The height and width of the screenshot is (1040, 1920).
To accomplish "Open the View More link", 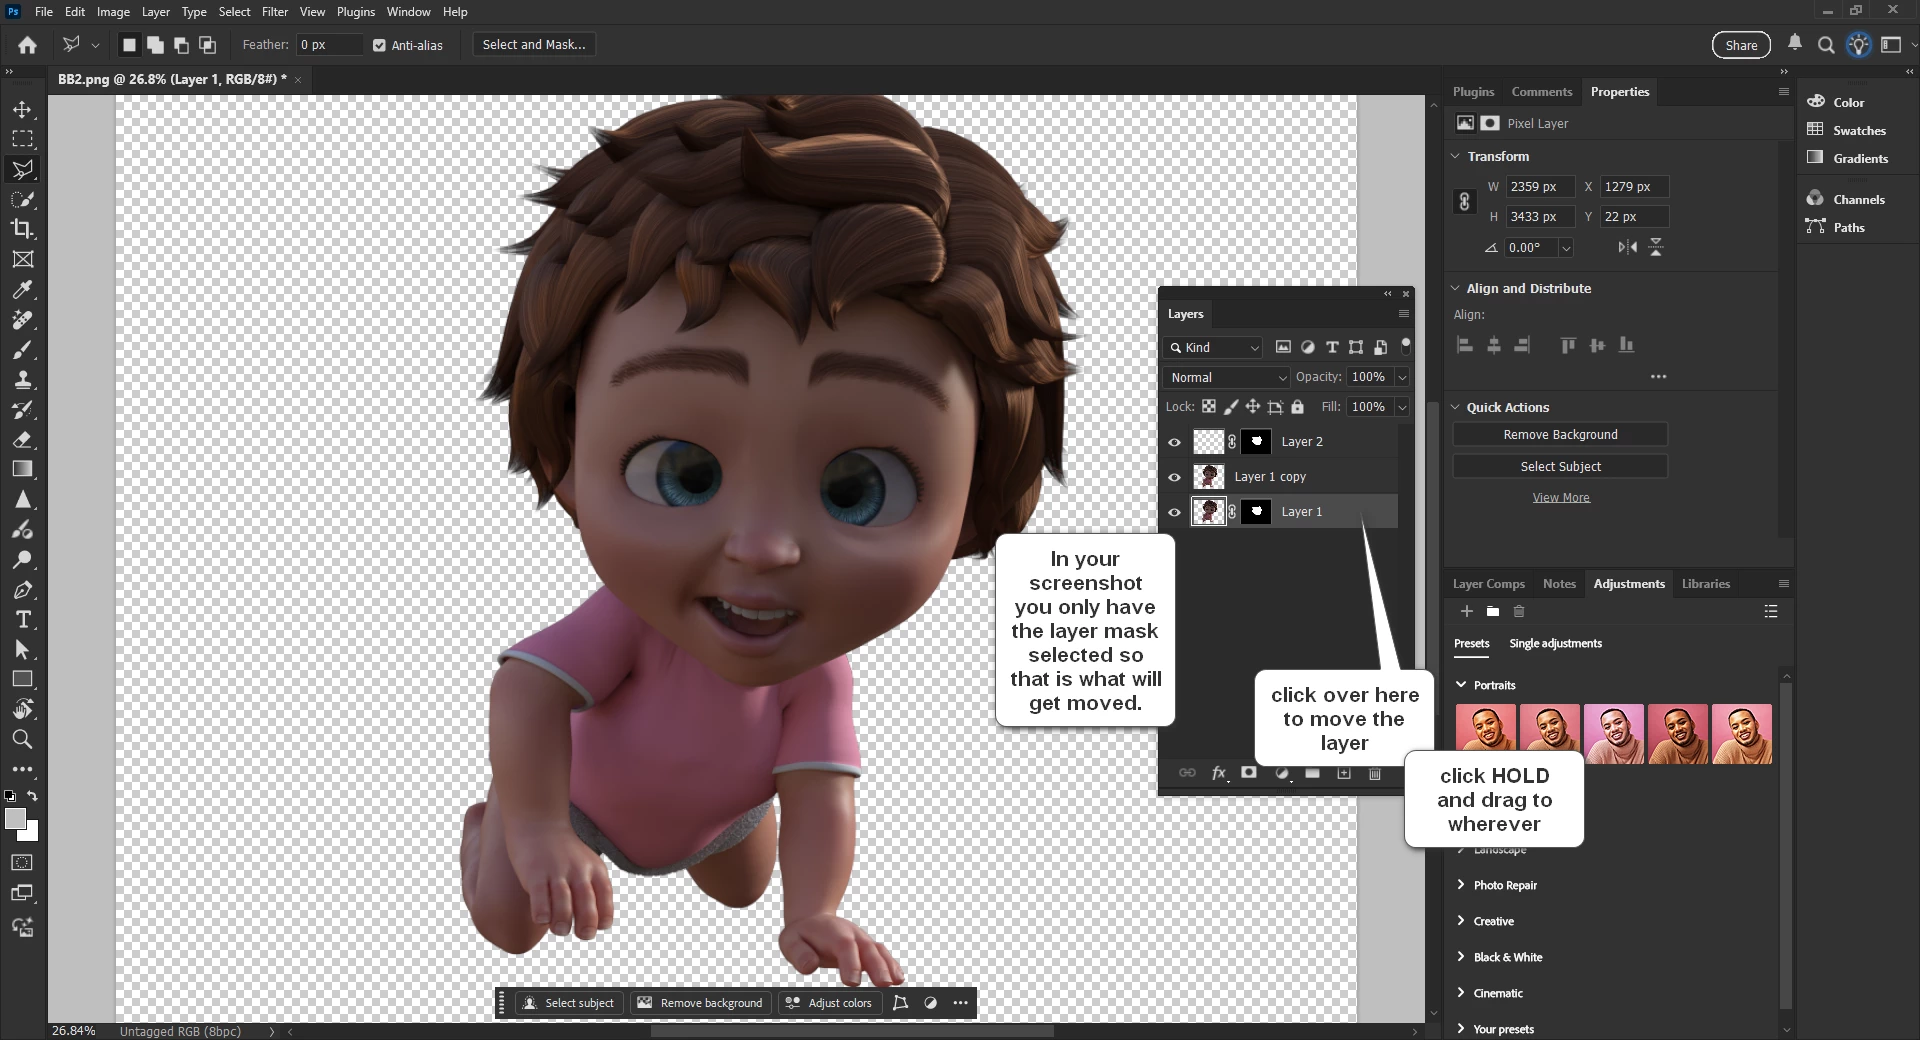I will point(1561,497).
